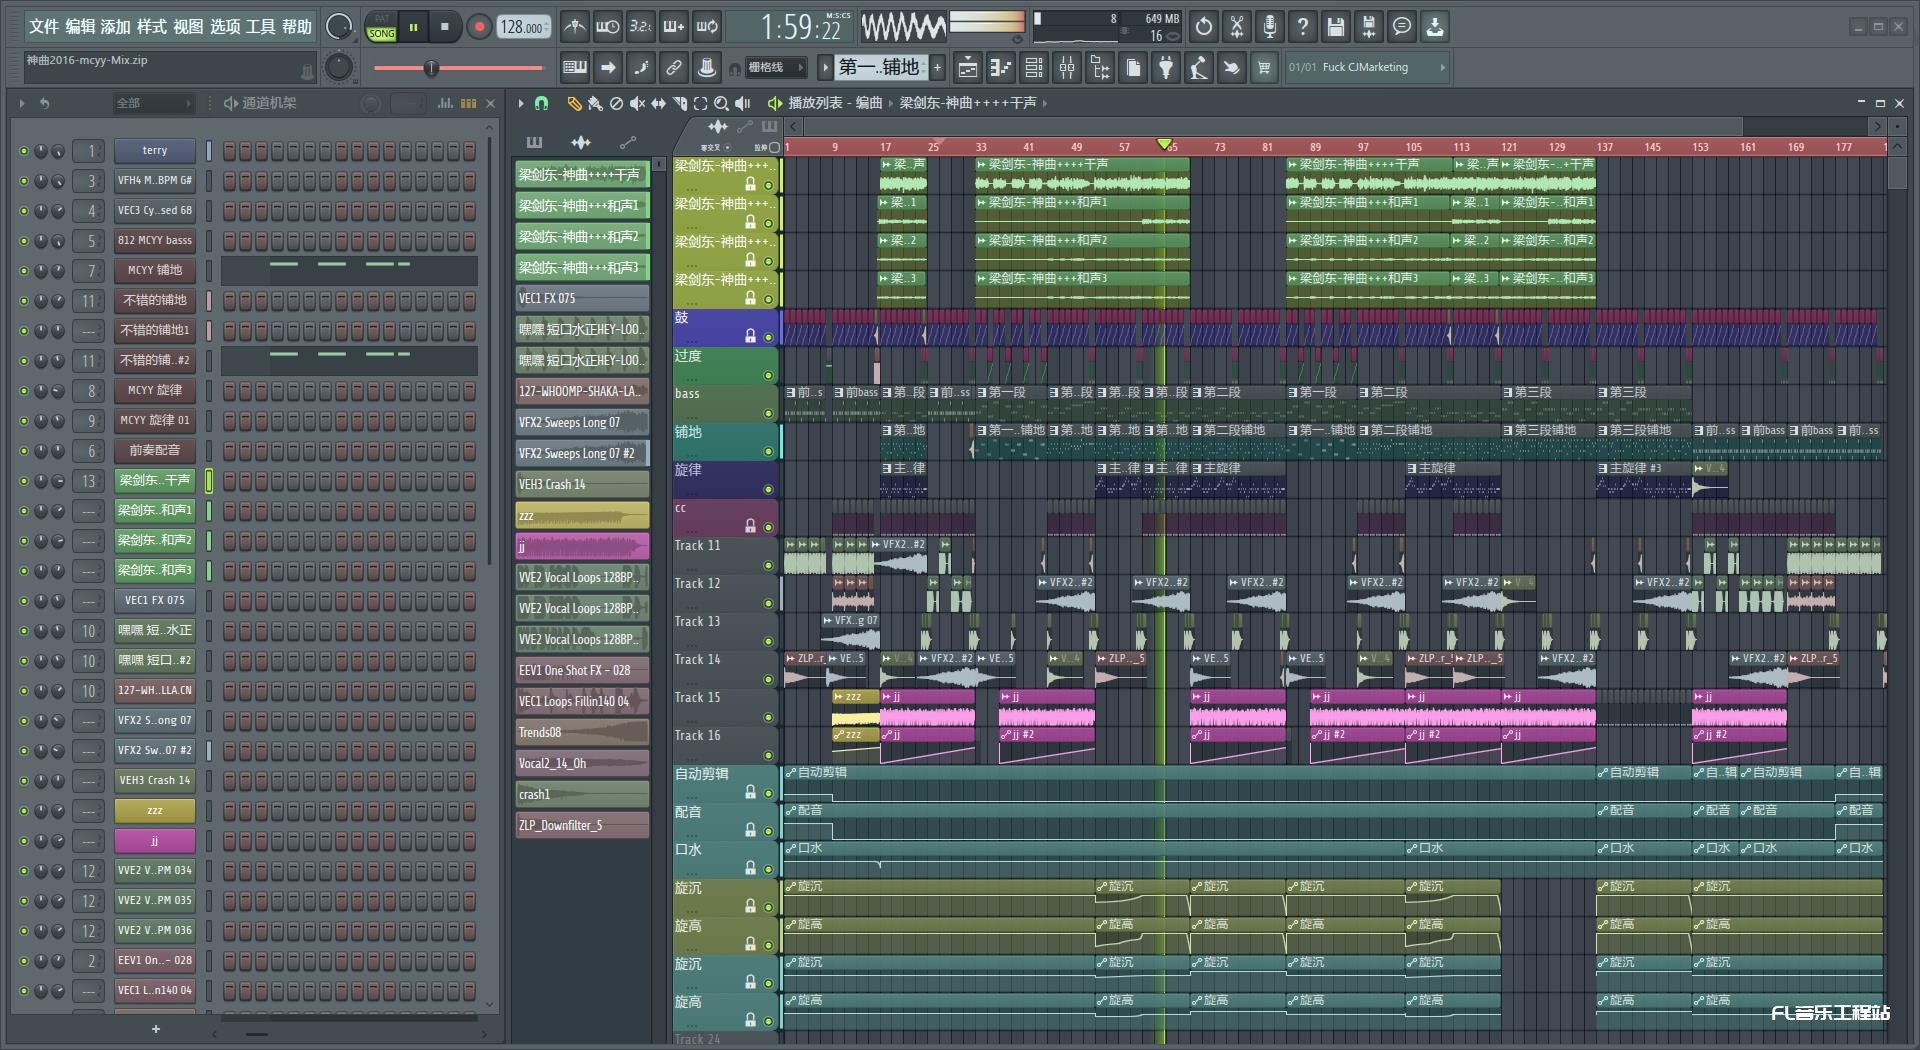Click the render to audio file icon
Screen dimensions: 1920x1050
pos(1369,27)
